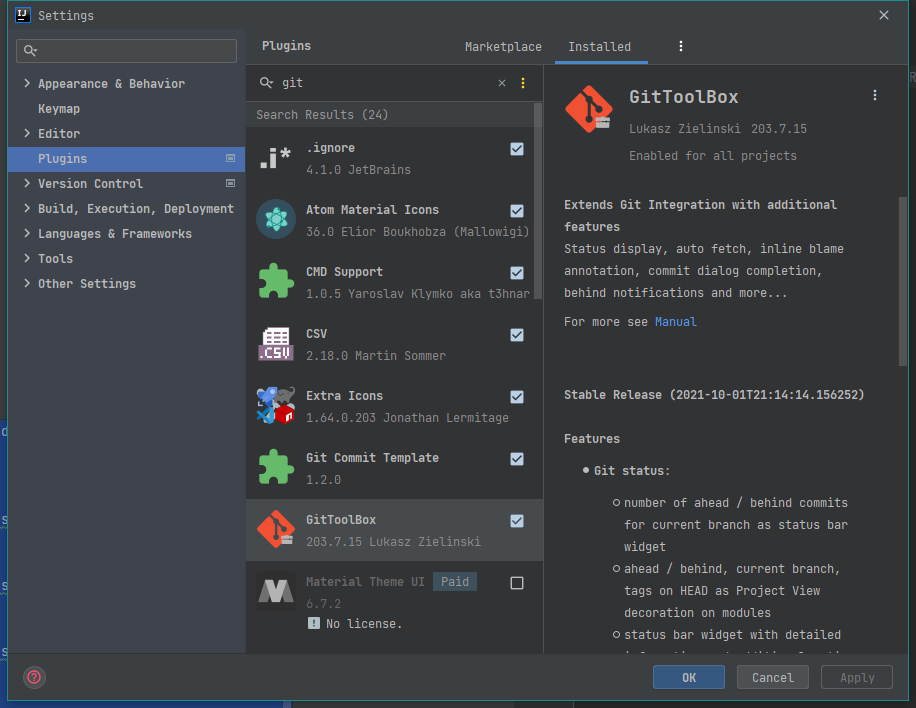916x708 pixels.
Task: Select the Keymap settings entry
Action: pyautogui.click(x=59, y=109)
